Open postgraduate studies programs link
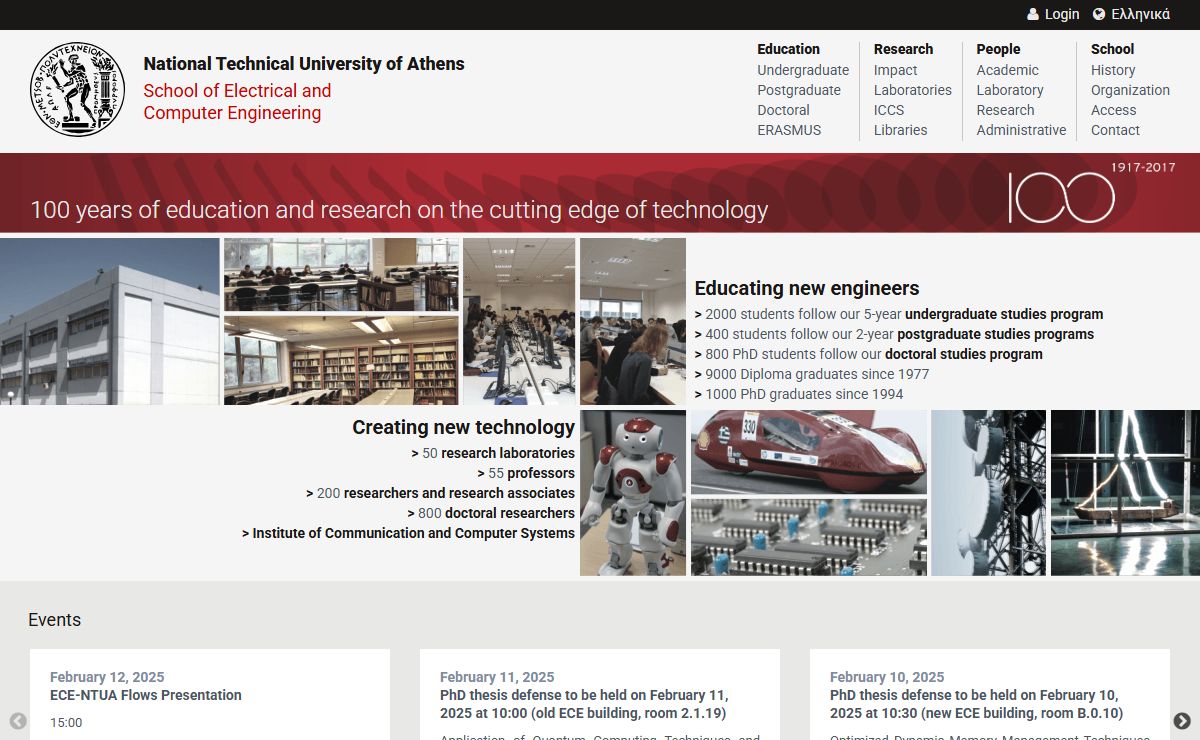 pos(995,334)
